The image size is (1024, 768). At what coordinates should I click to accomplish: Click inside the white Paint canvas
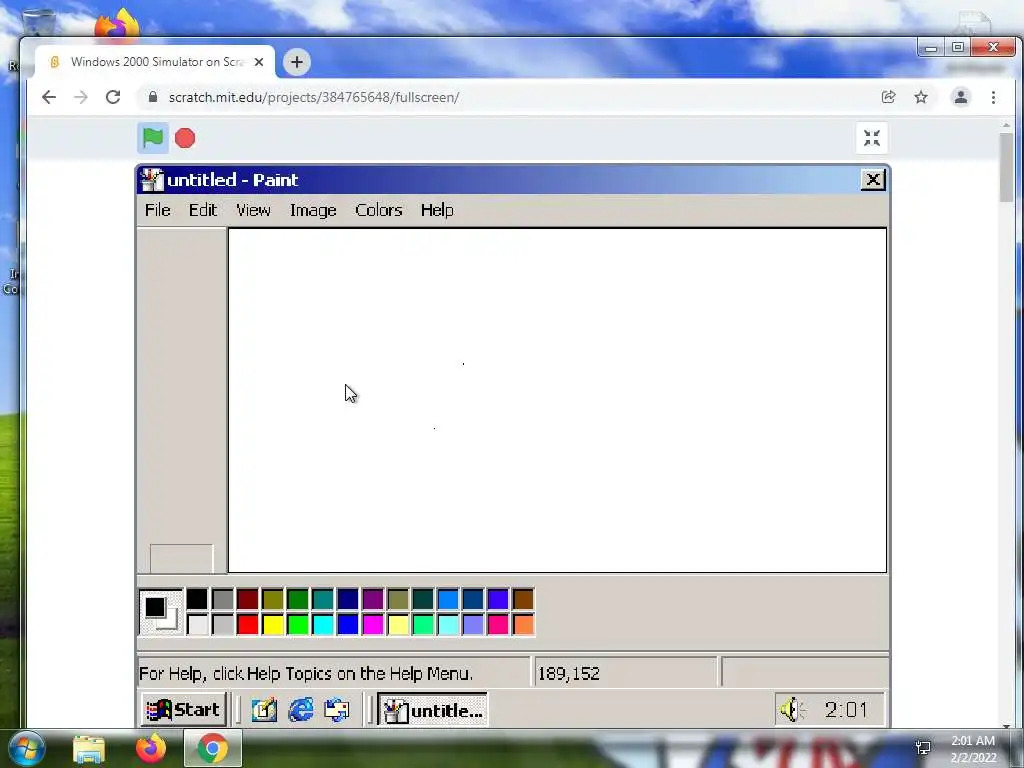click(x=557, y=400)
